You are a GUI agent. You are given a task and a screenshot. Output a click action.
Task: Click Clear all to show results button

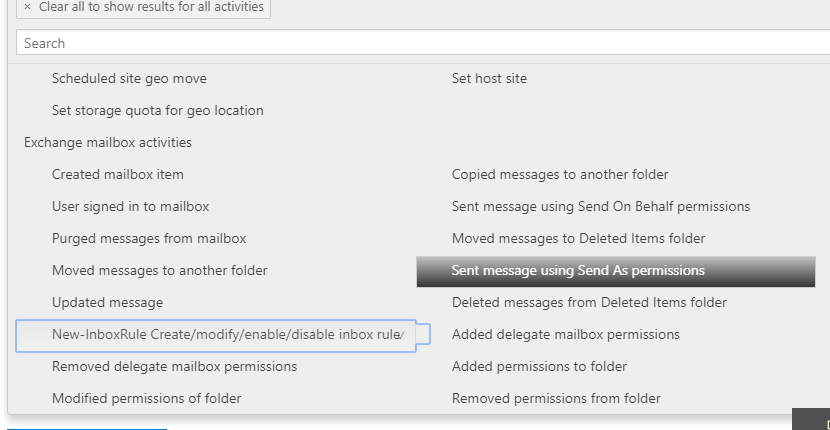tap(143, 7)
